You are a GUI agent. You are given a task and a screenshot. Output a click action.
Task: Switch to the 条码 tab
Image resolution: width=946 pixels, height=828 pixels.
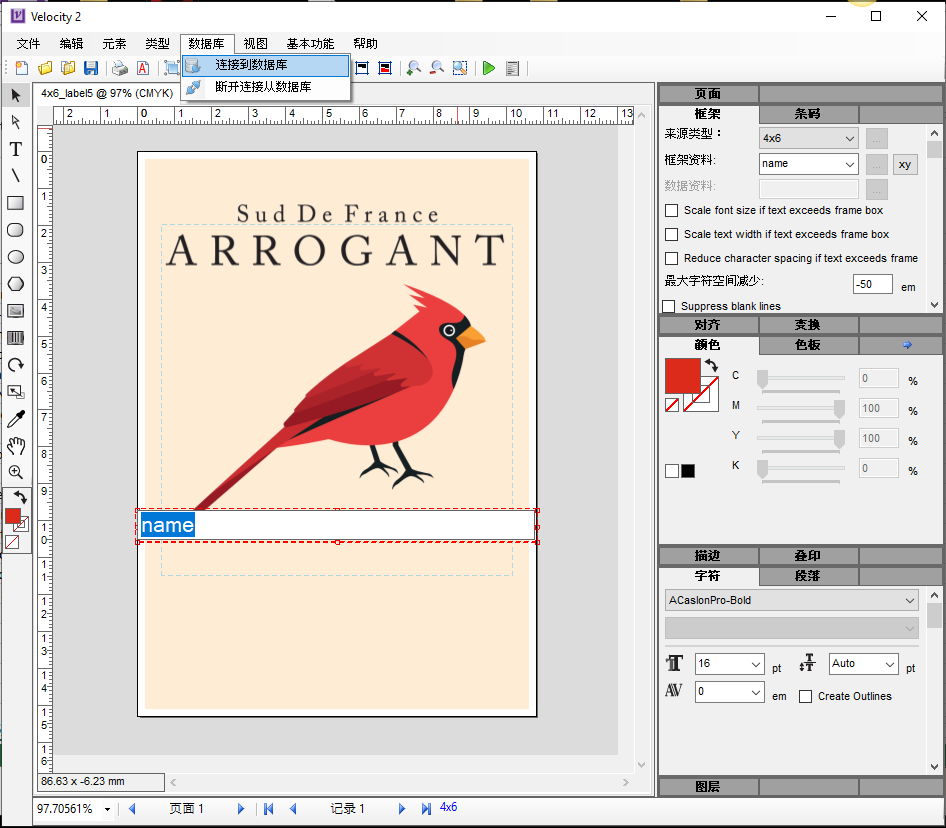point(808,114)
